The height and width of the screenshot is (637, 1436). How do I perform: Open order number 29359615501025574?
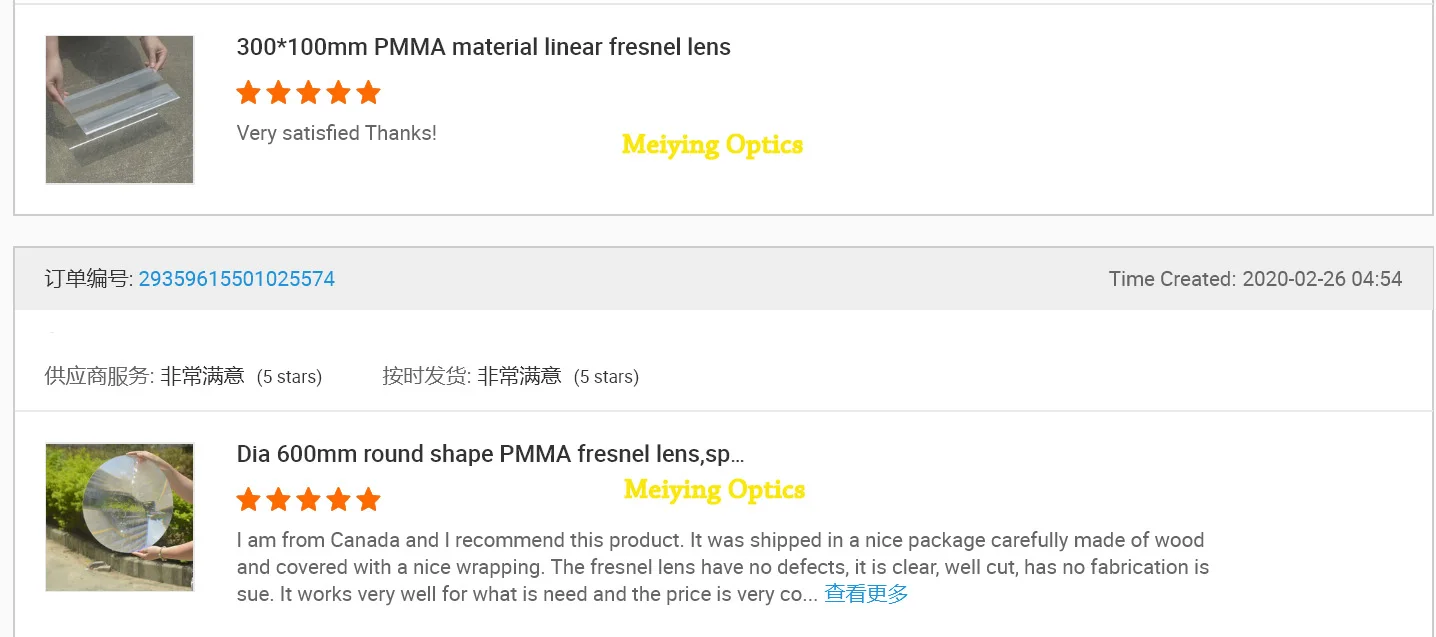tap(236, 279)
